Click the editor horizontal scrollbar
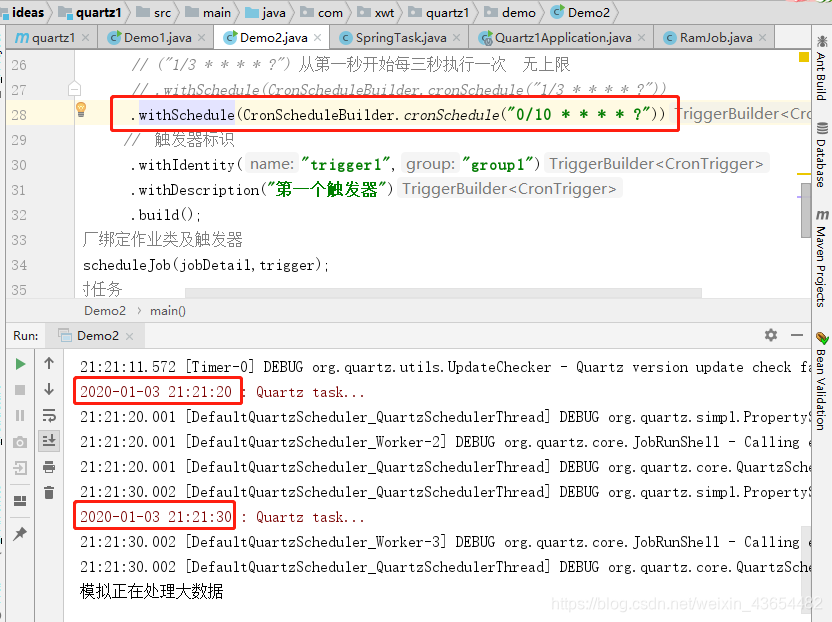Viewport: 832px width, 622px height. click(x=443, y=293)
